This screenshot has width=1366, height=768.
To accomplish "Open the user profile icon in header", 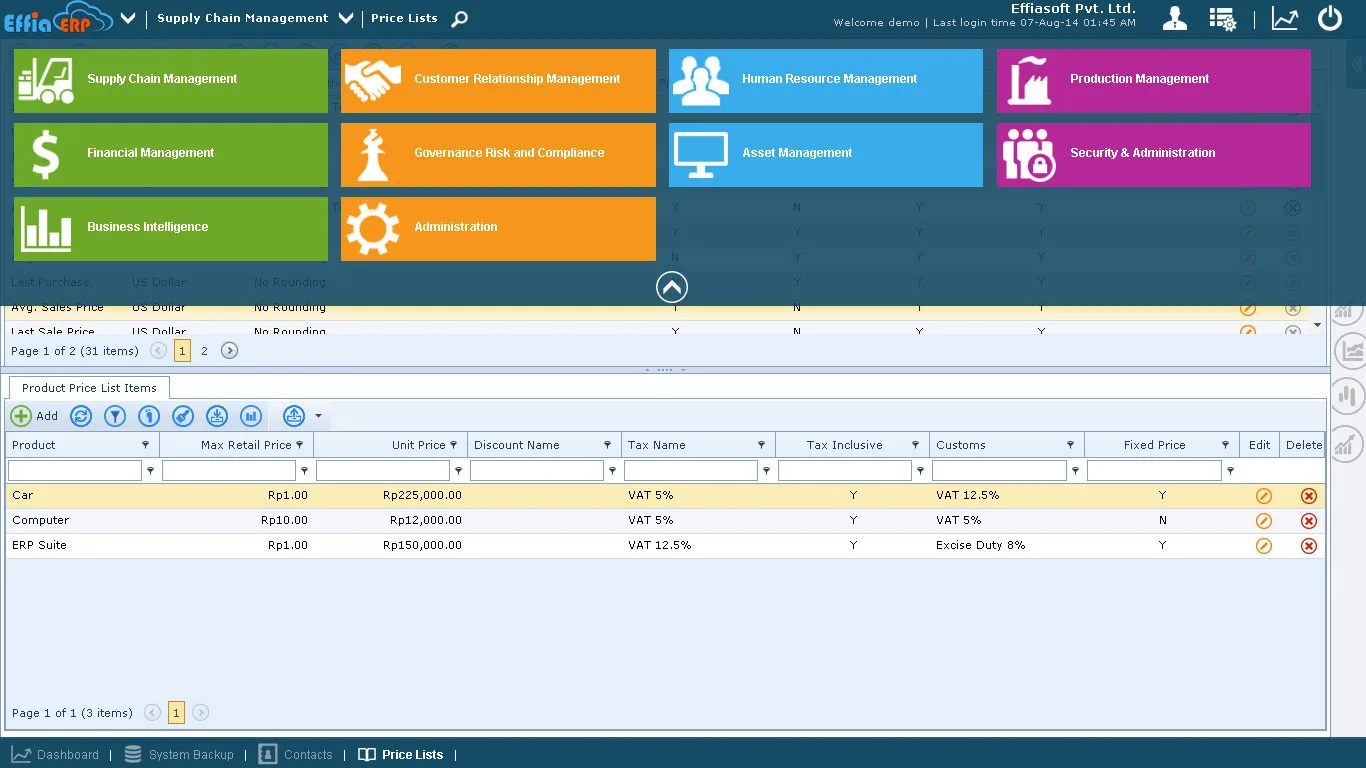I will (x=1175, y=18).
